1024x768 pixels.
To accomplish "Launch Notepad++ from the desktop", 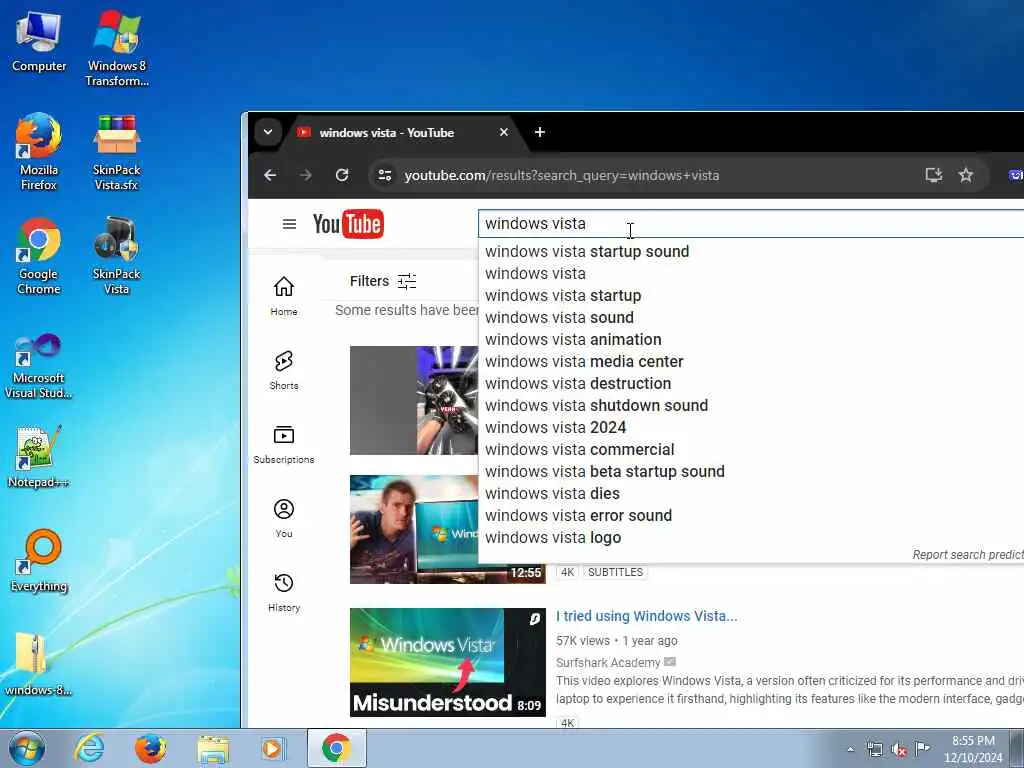I will (38, 457).
